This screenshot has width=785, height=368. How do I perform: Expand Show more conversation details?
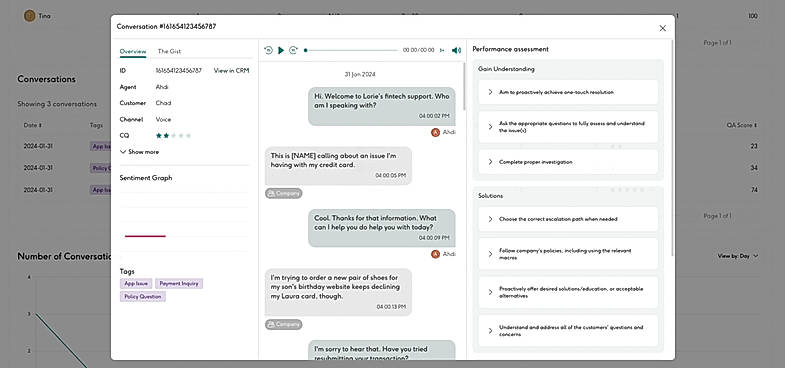(140, 152)
